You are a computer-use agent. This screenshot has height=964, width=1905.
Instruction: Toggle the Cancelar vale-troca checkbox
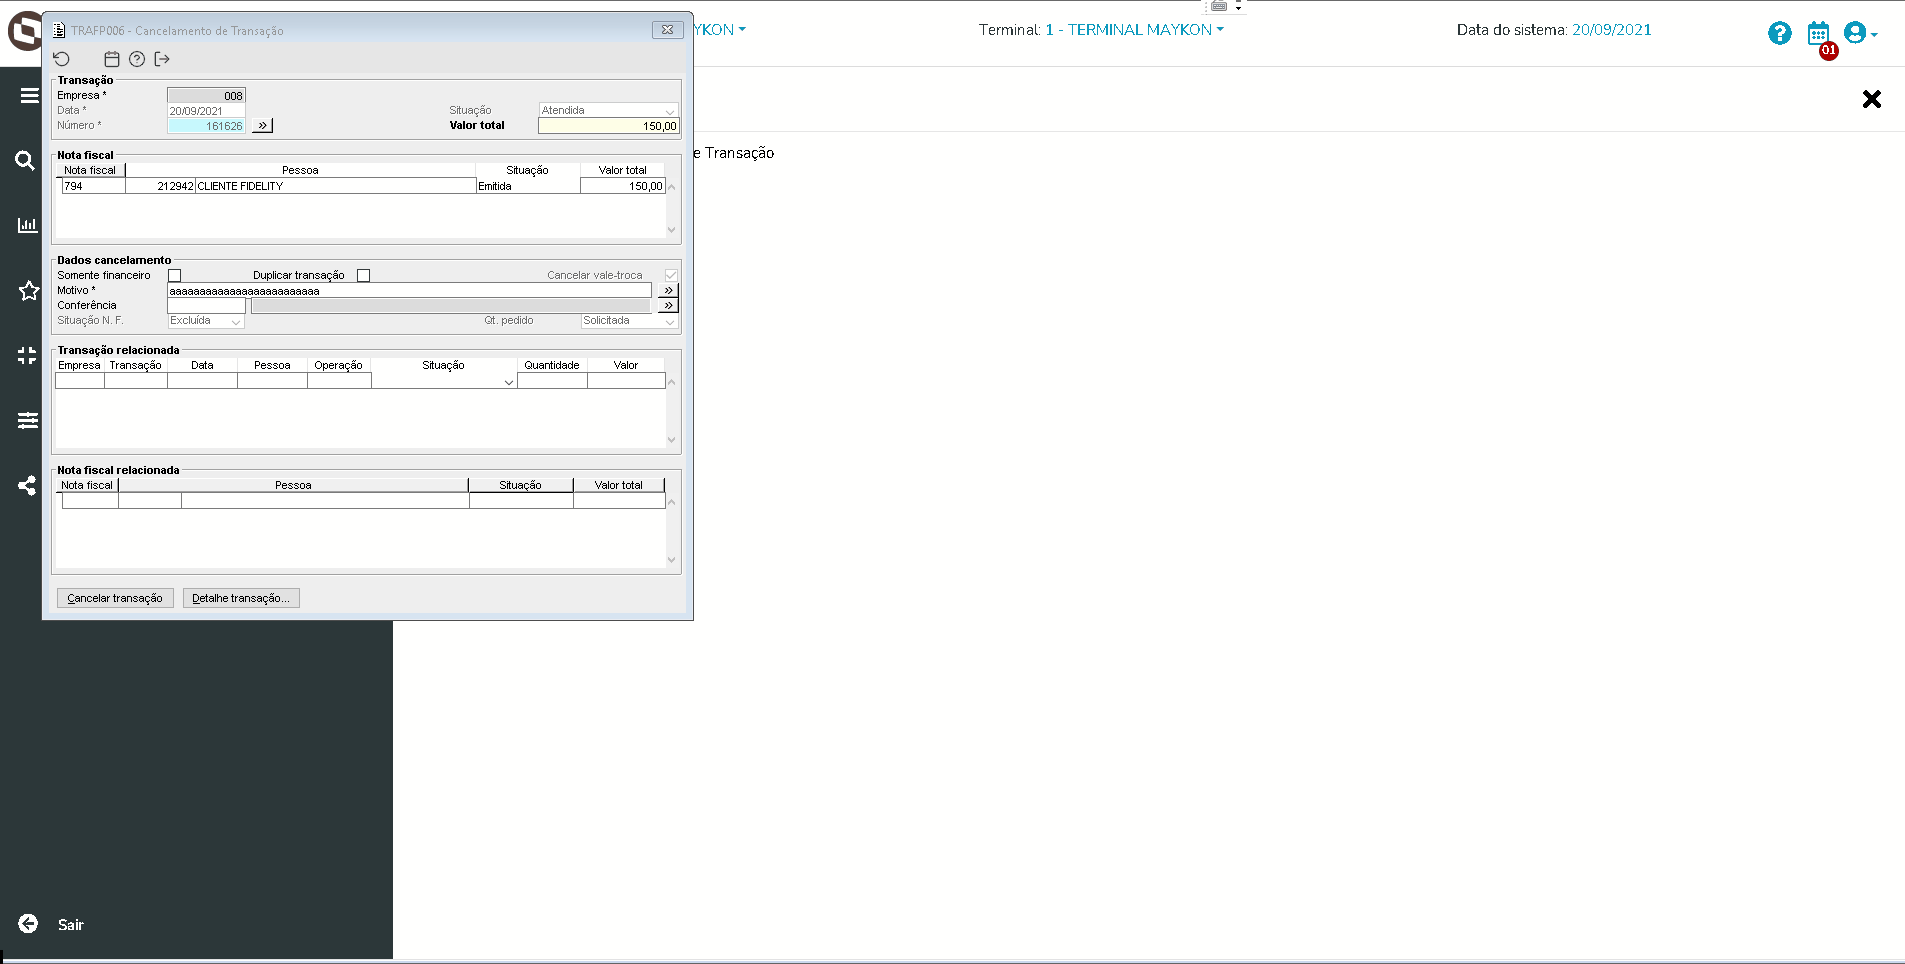671,275
